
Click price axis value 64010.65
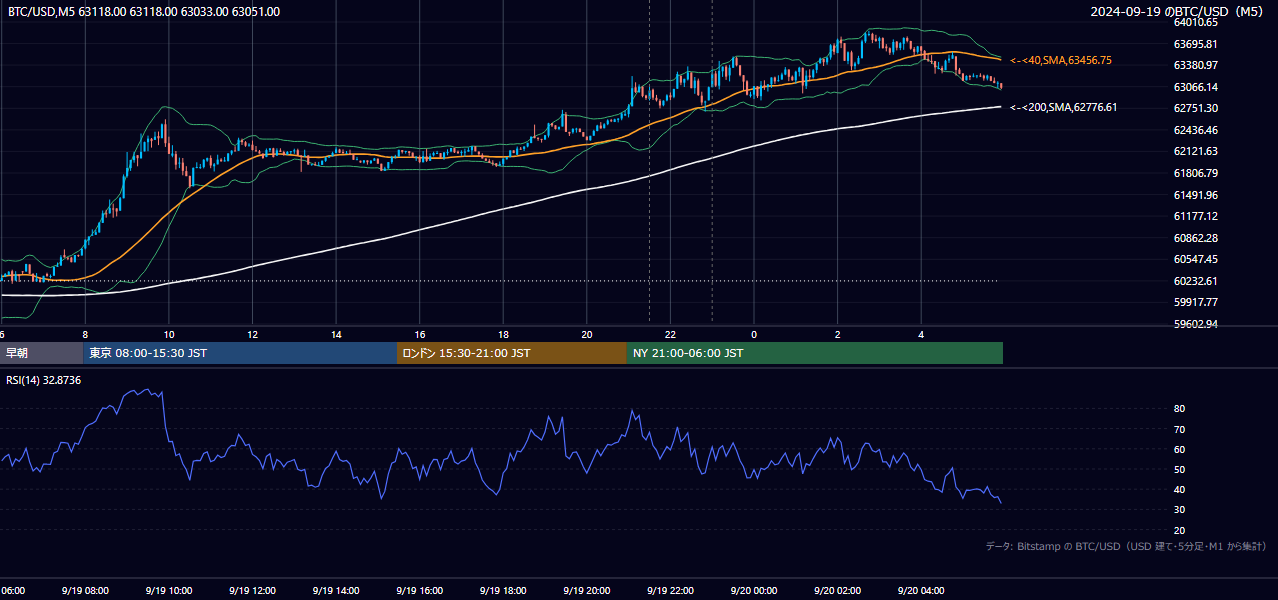(x=1195, y=22)
